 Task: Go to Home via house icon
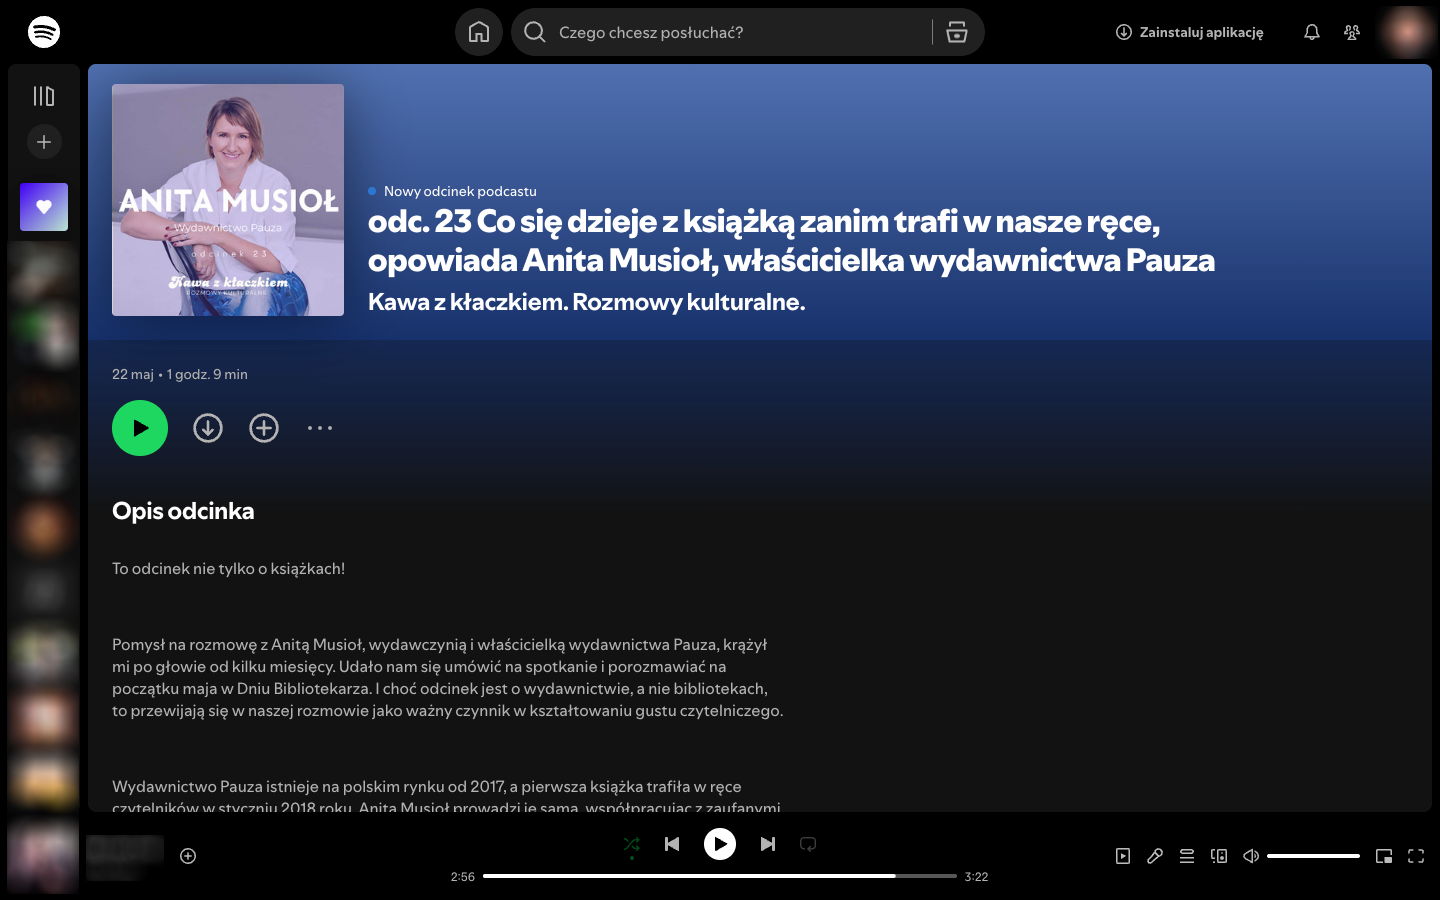479,32
